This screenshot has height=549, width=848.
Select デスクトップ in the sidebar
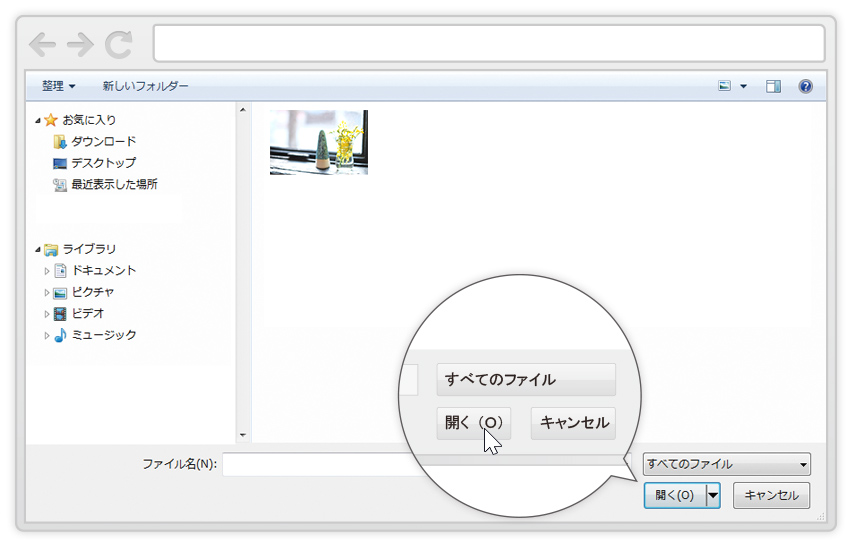(103, 163)
